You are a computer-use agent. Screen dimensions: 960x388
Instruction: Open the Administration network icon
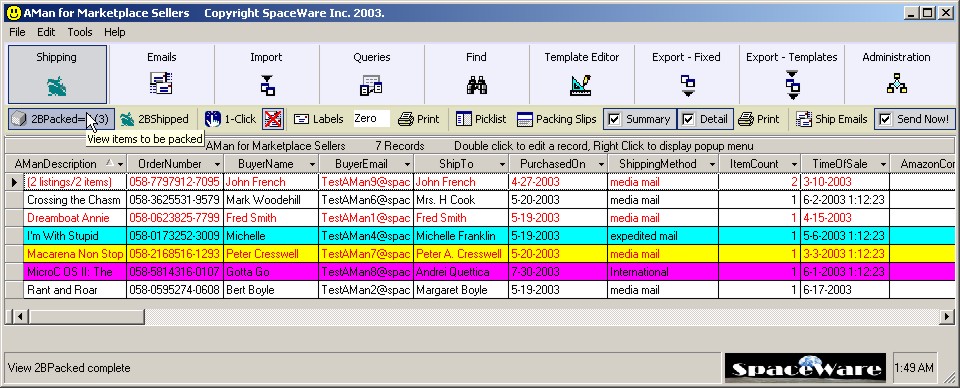[x=896, y=83]
